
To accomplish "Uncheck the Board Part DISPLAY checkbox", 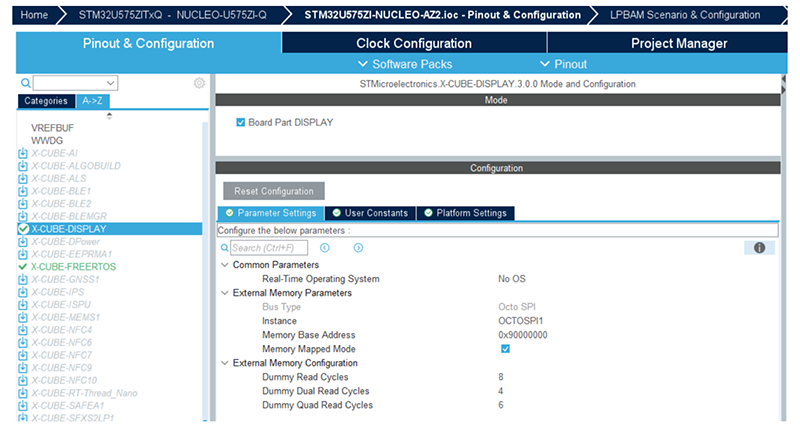I will click(240, 122).
